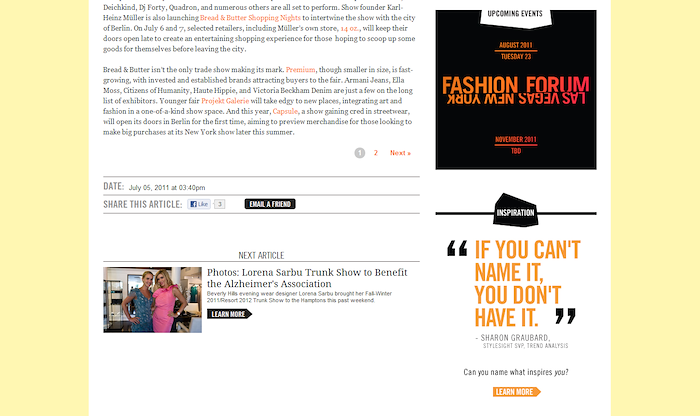Open the Projekt Galerie link
The image size is (700, 416).
pos(225,101)
